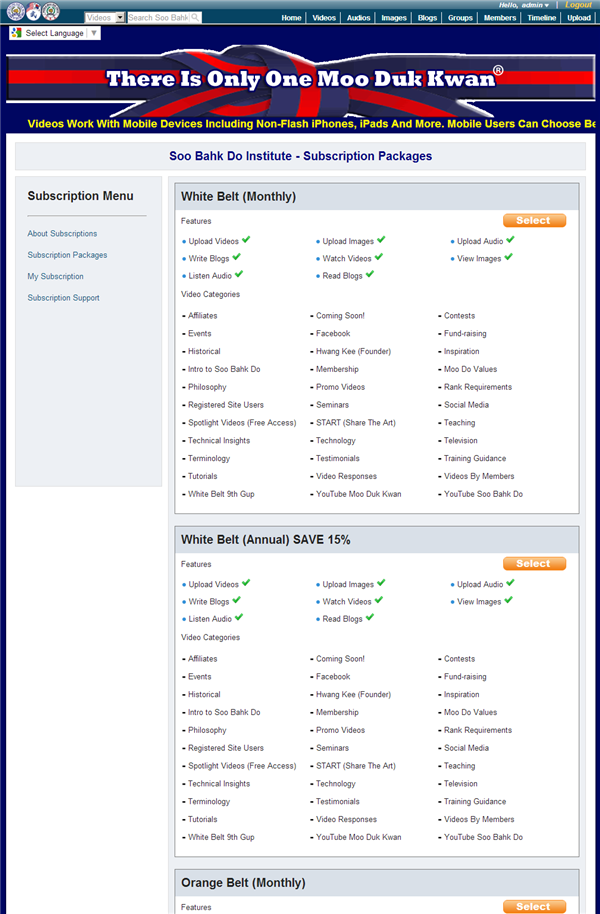
Task: Click Watch Videos under White Belt (Monthly)
Action: click(x=347, y=258)
